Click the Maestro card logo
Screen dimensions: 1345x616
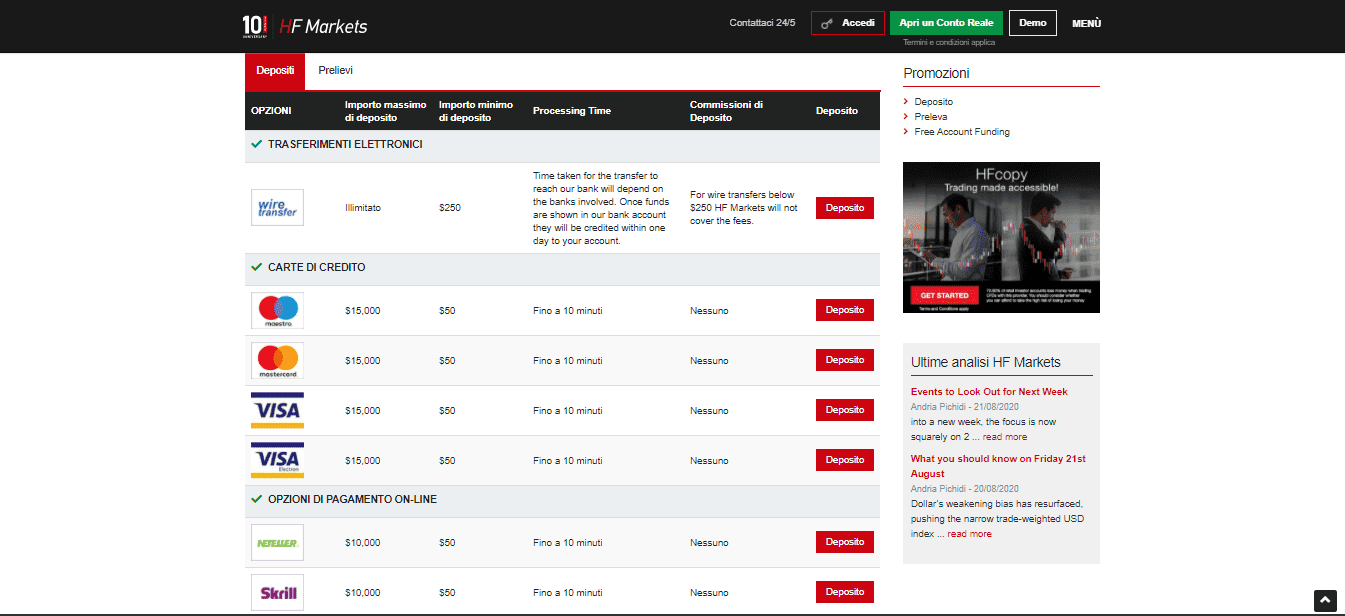point(277,310)
